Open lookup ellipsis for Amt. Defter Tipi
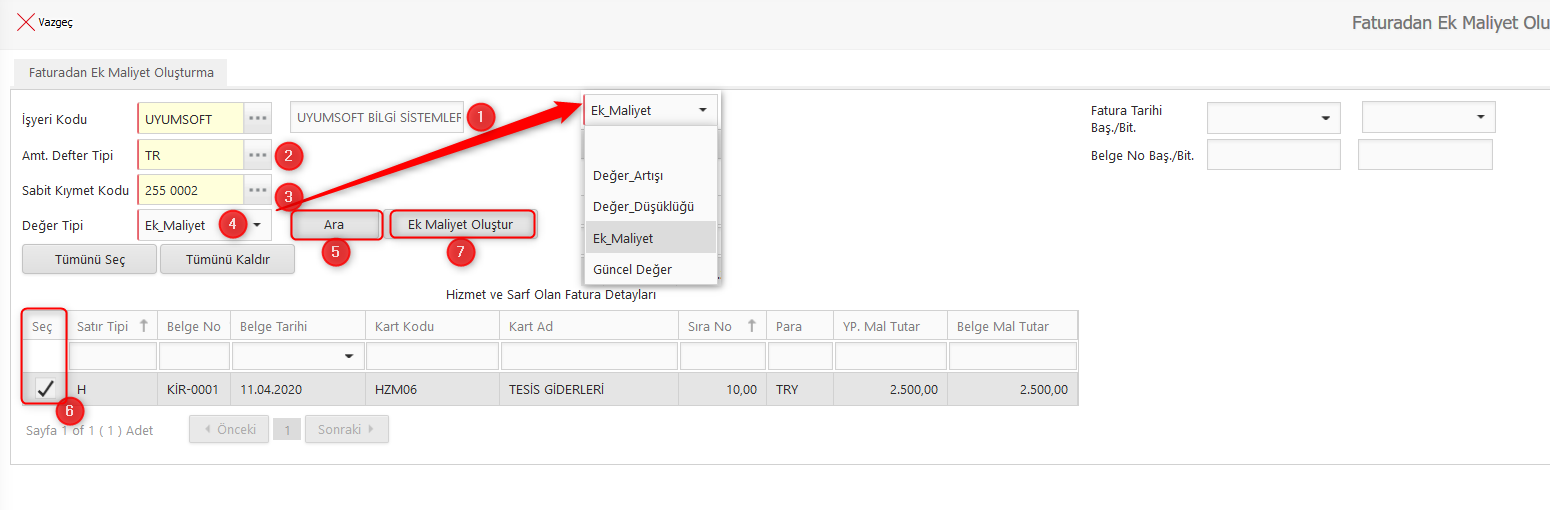This screenshot has height=510, width=1550. (258, 155)
